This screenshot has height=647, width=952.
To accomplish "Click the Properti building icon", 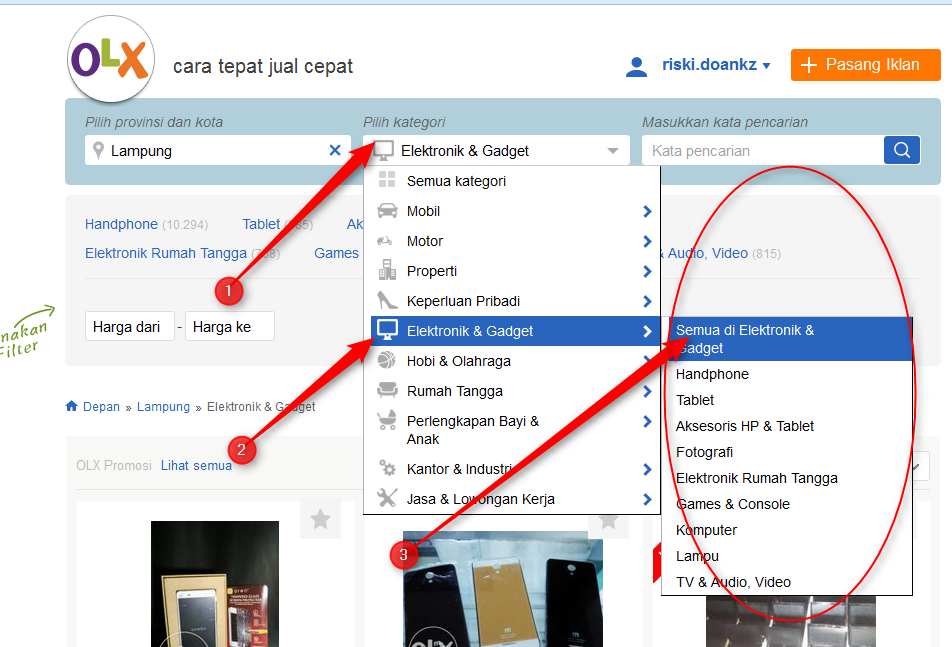I will 387,269.
